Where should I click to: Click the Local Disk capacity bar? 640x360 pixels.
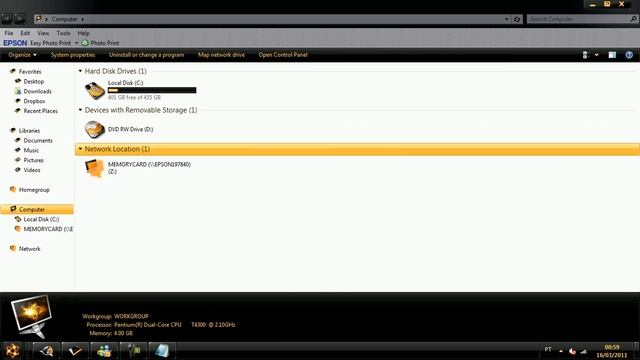coord(152,90)
